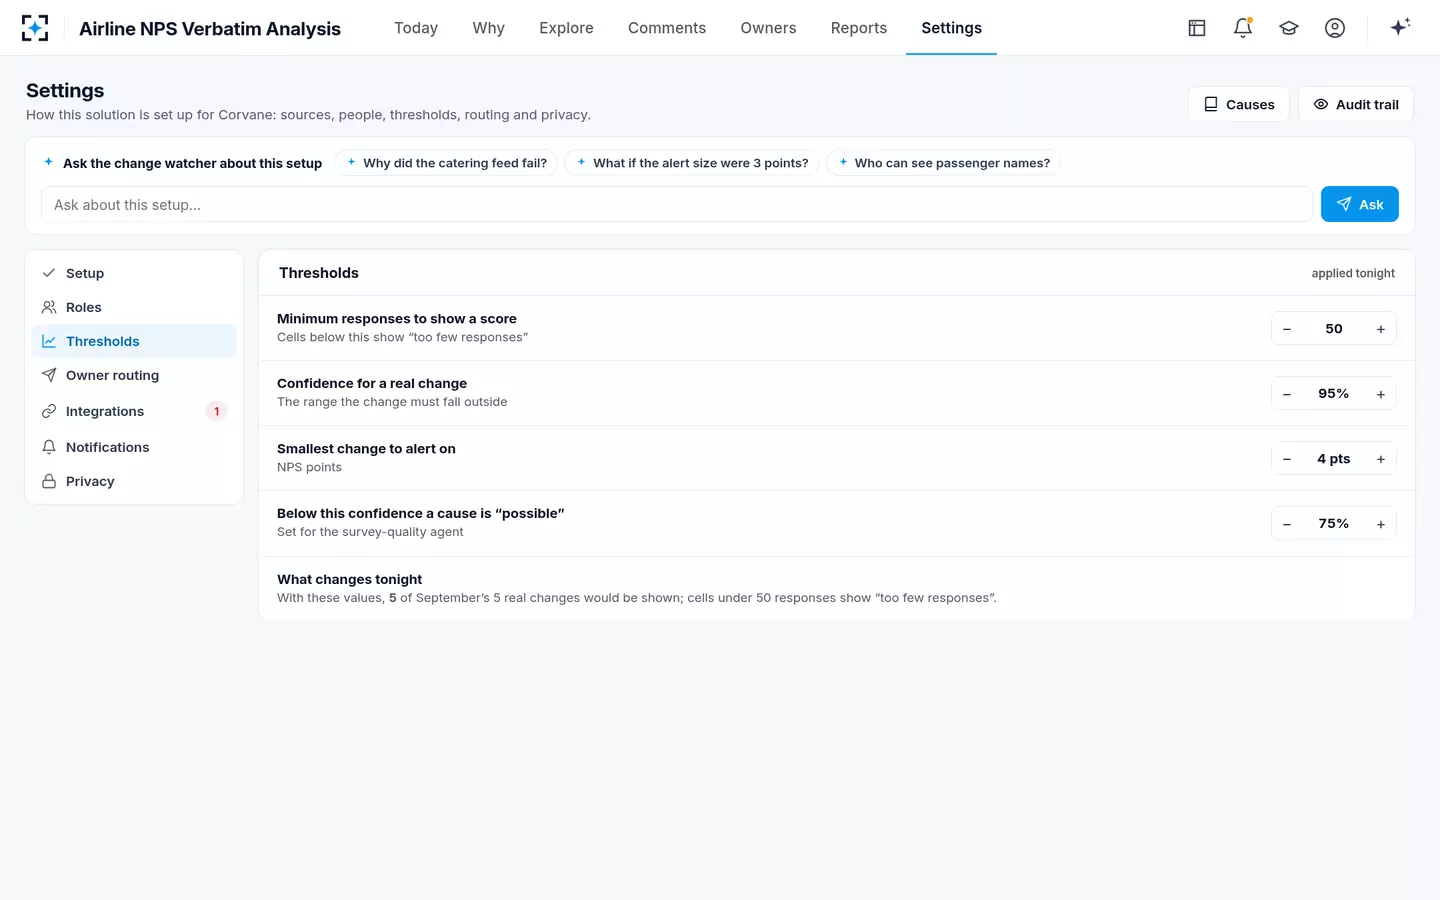The height and width of the screenshot is (900, 1440).
Task: Open Notifications settings section
Action: 134,447
